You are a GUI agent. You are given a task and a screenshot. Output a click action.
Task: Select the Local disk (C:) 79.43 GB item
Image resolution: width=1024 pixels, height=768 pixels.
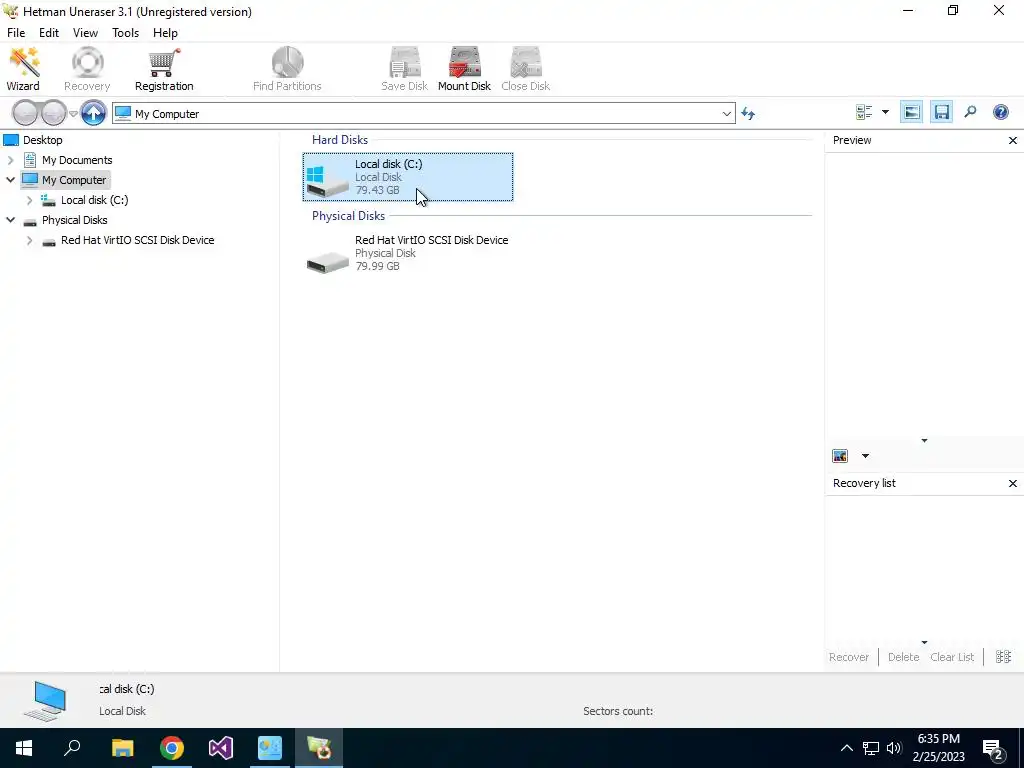(x=408, y=177)
